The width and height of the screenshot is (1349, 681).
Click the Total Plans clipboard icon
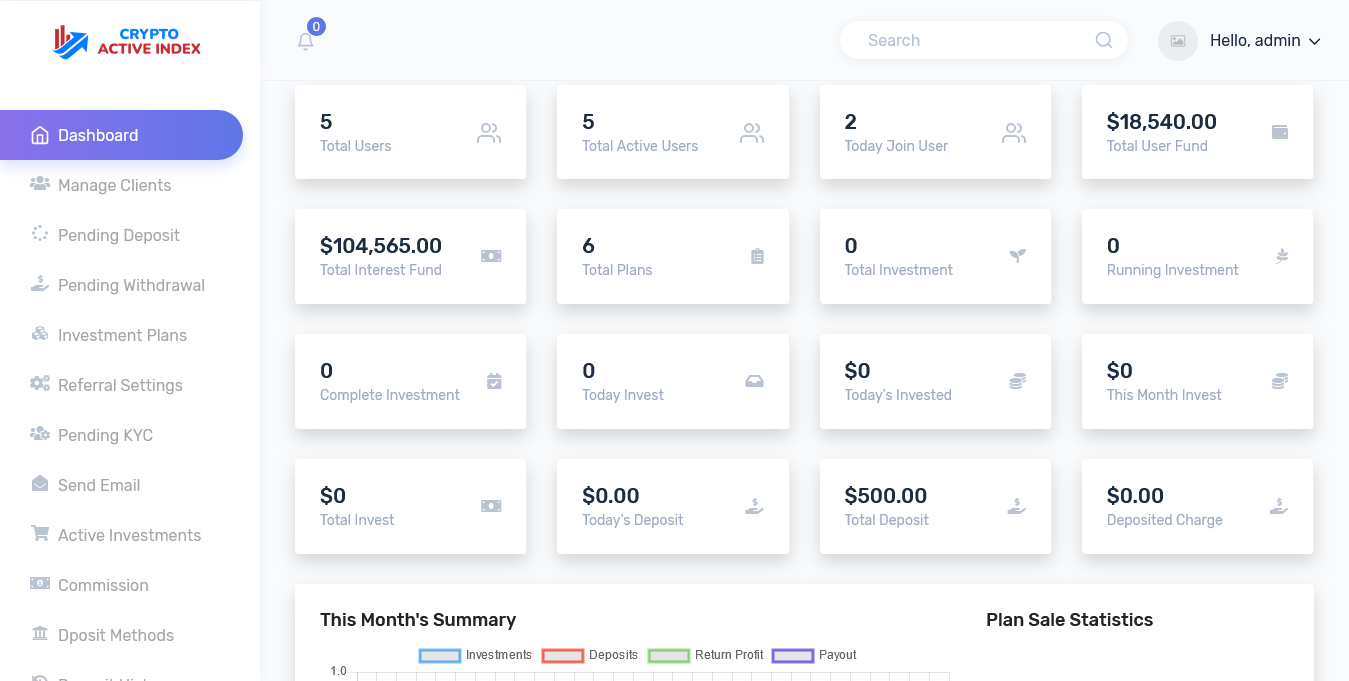(757, 257)
